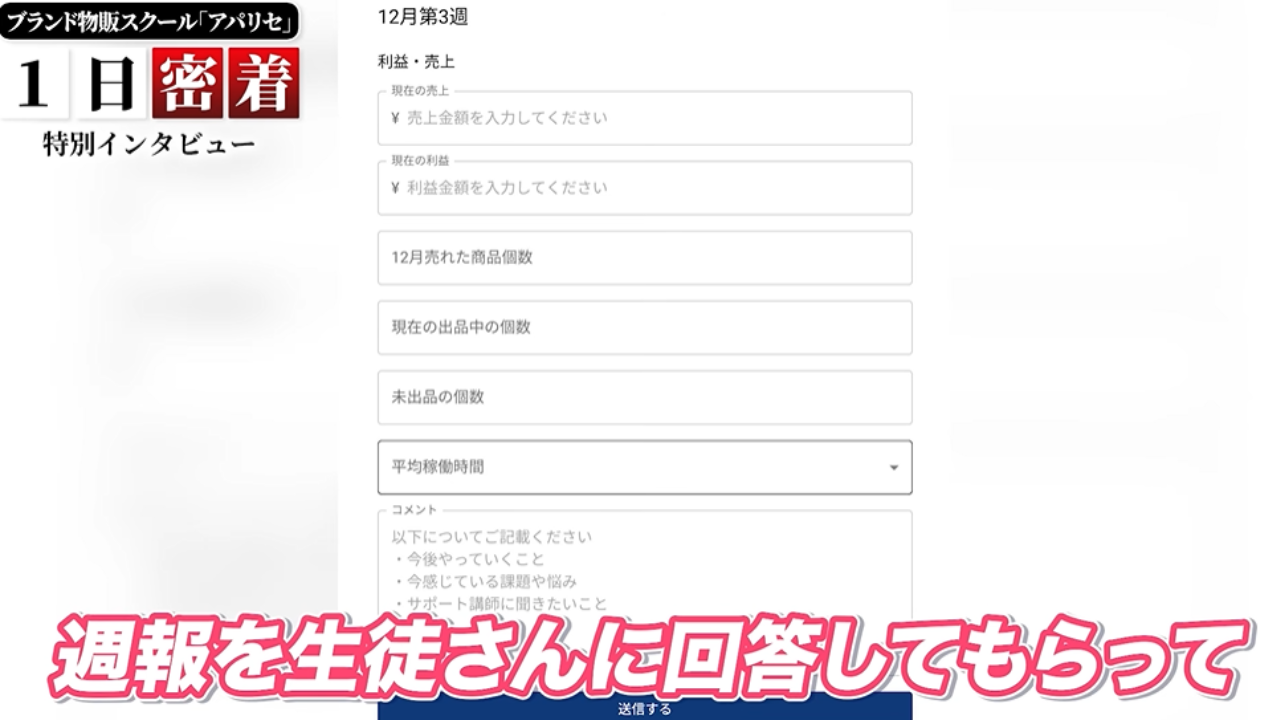Click the ¥ symbol in the profit field
This screenshot has width=1280, height=720.
pyautogui.click(x=396, y=188)
